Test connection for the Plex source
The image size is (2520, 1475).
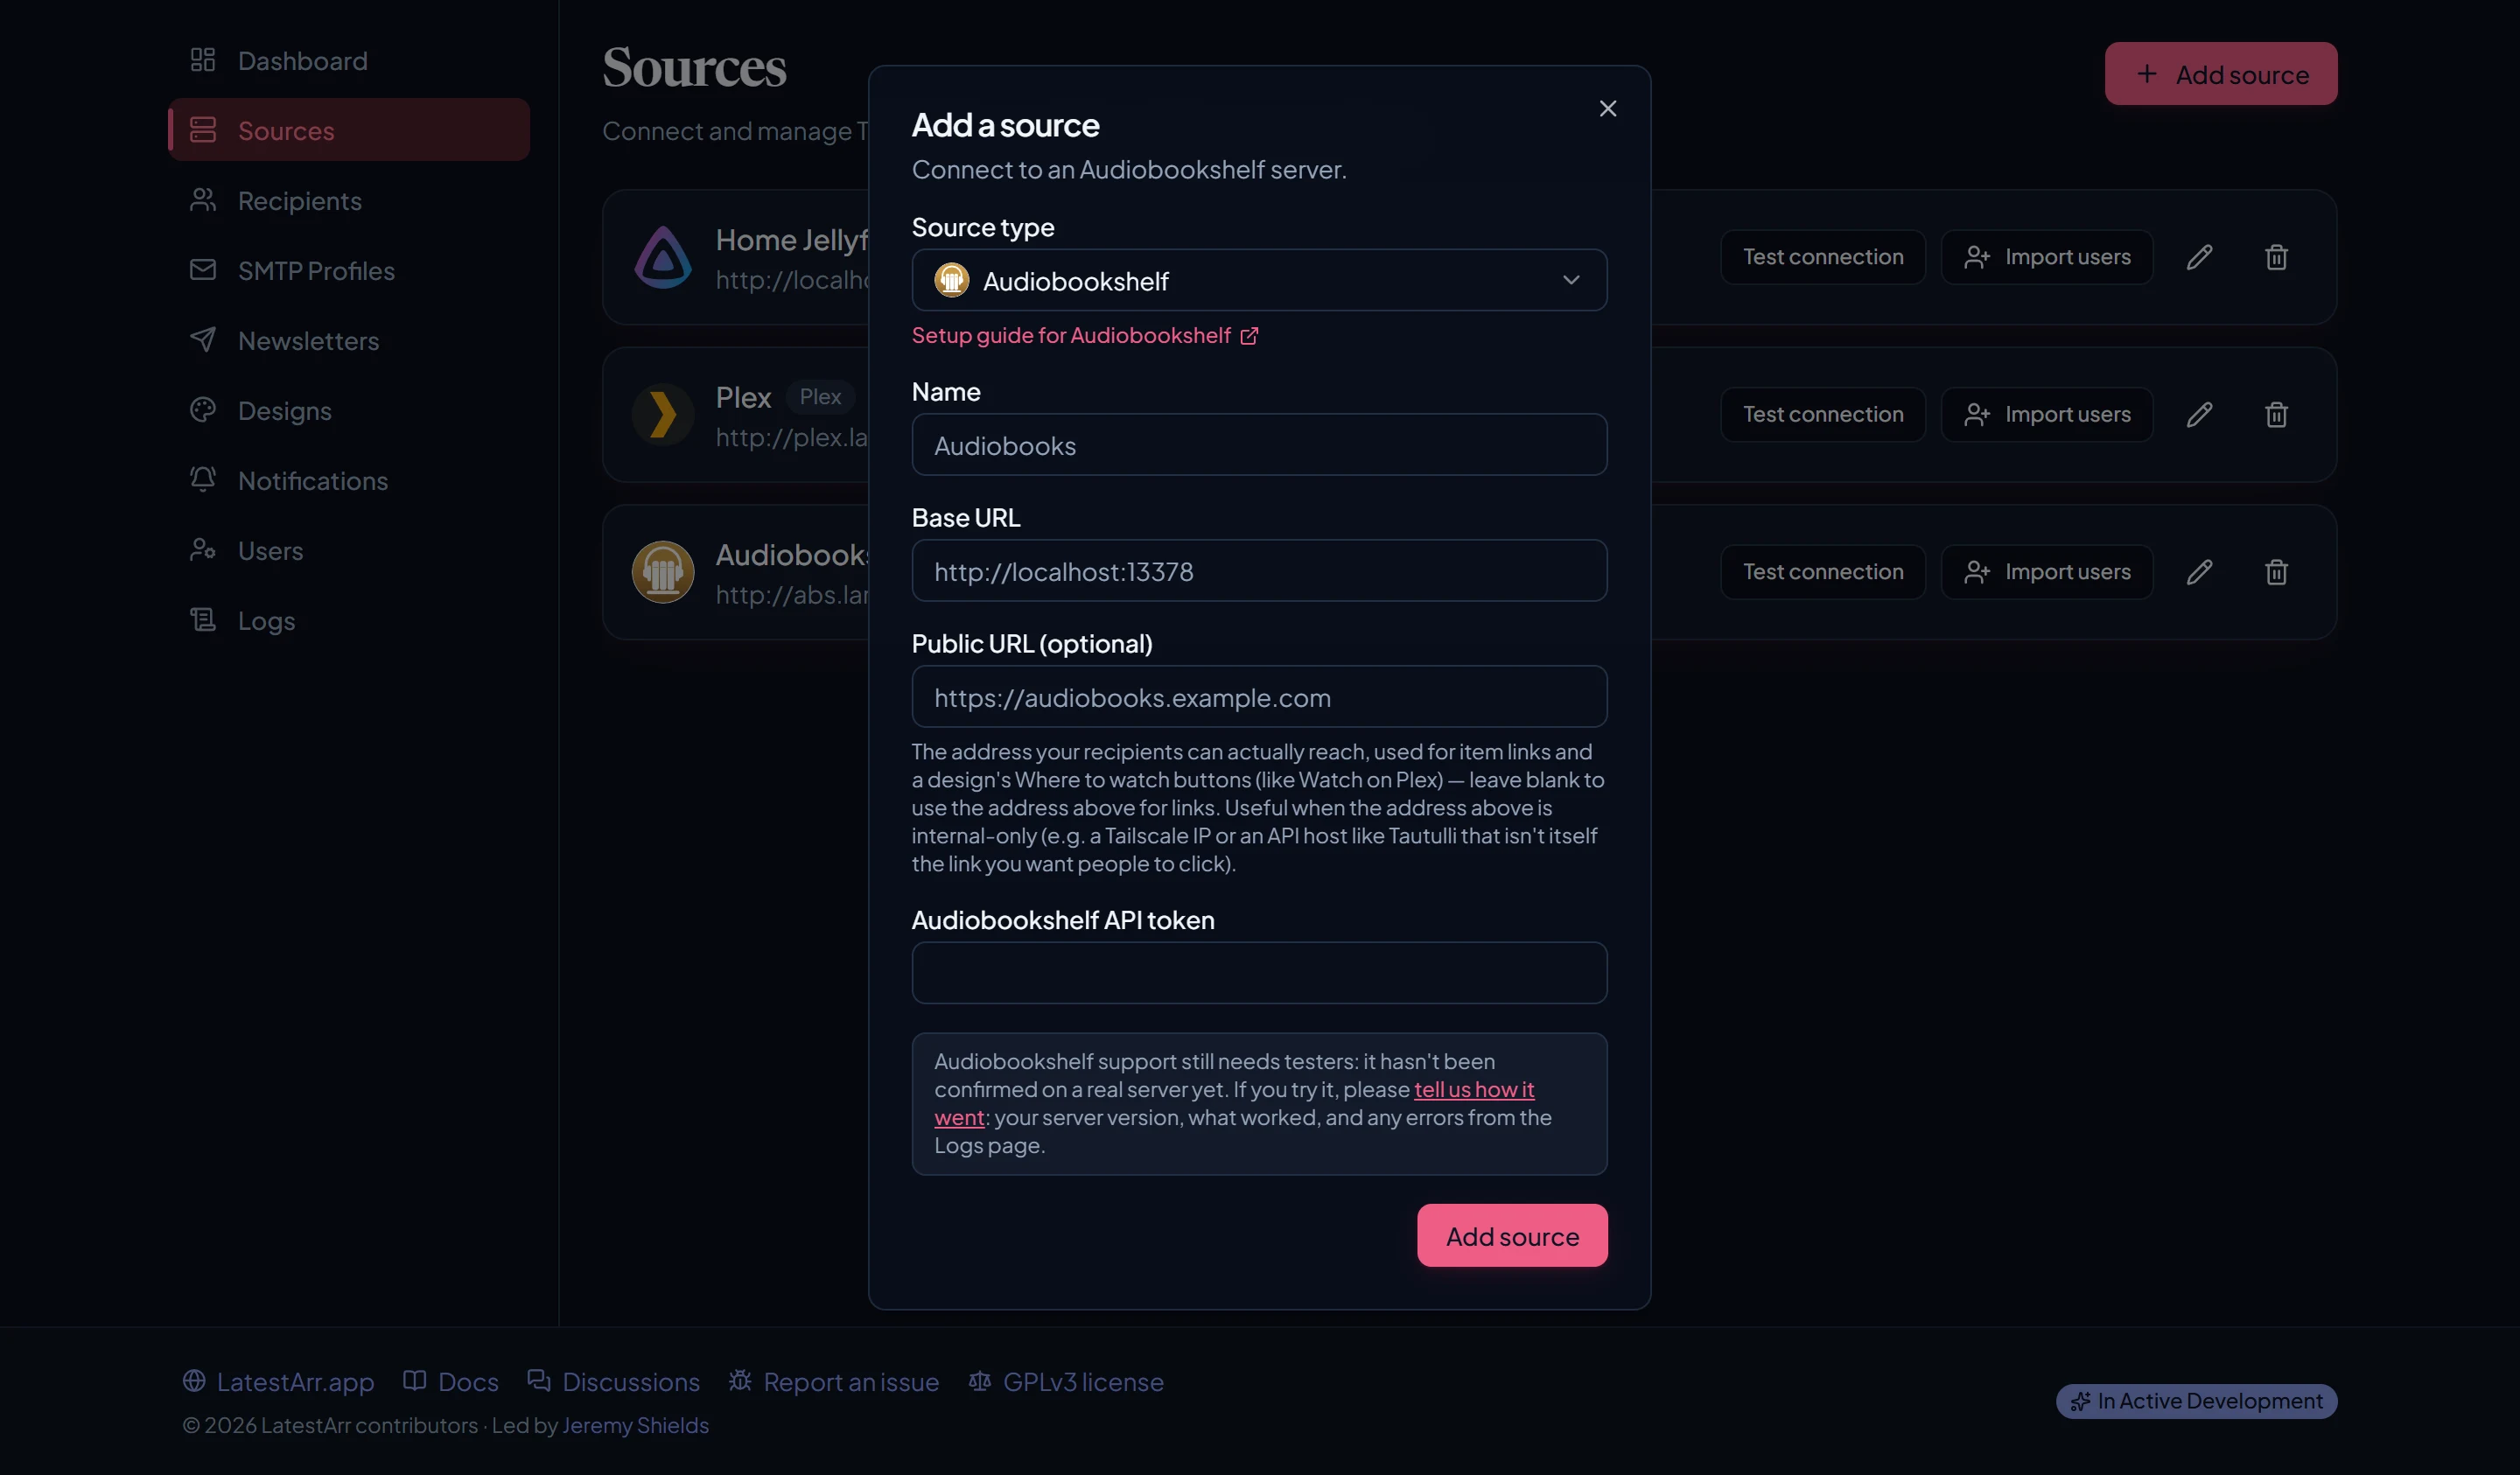point(1822,414)
